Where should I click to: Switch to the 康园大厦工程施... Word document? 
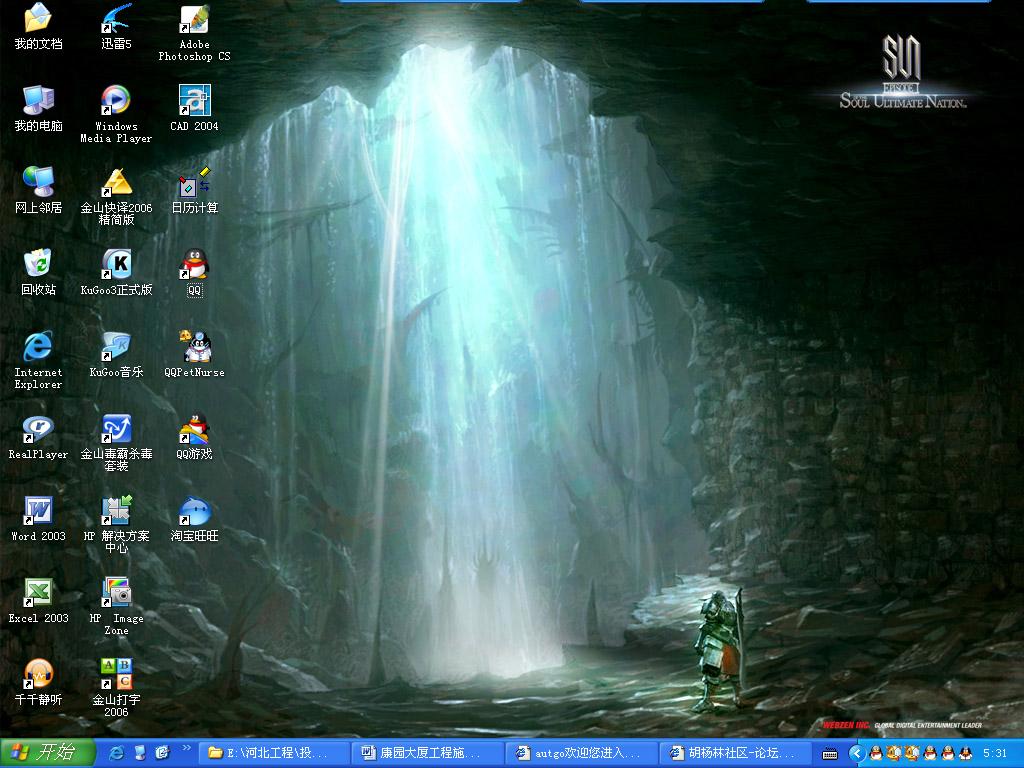click(427, 753)
